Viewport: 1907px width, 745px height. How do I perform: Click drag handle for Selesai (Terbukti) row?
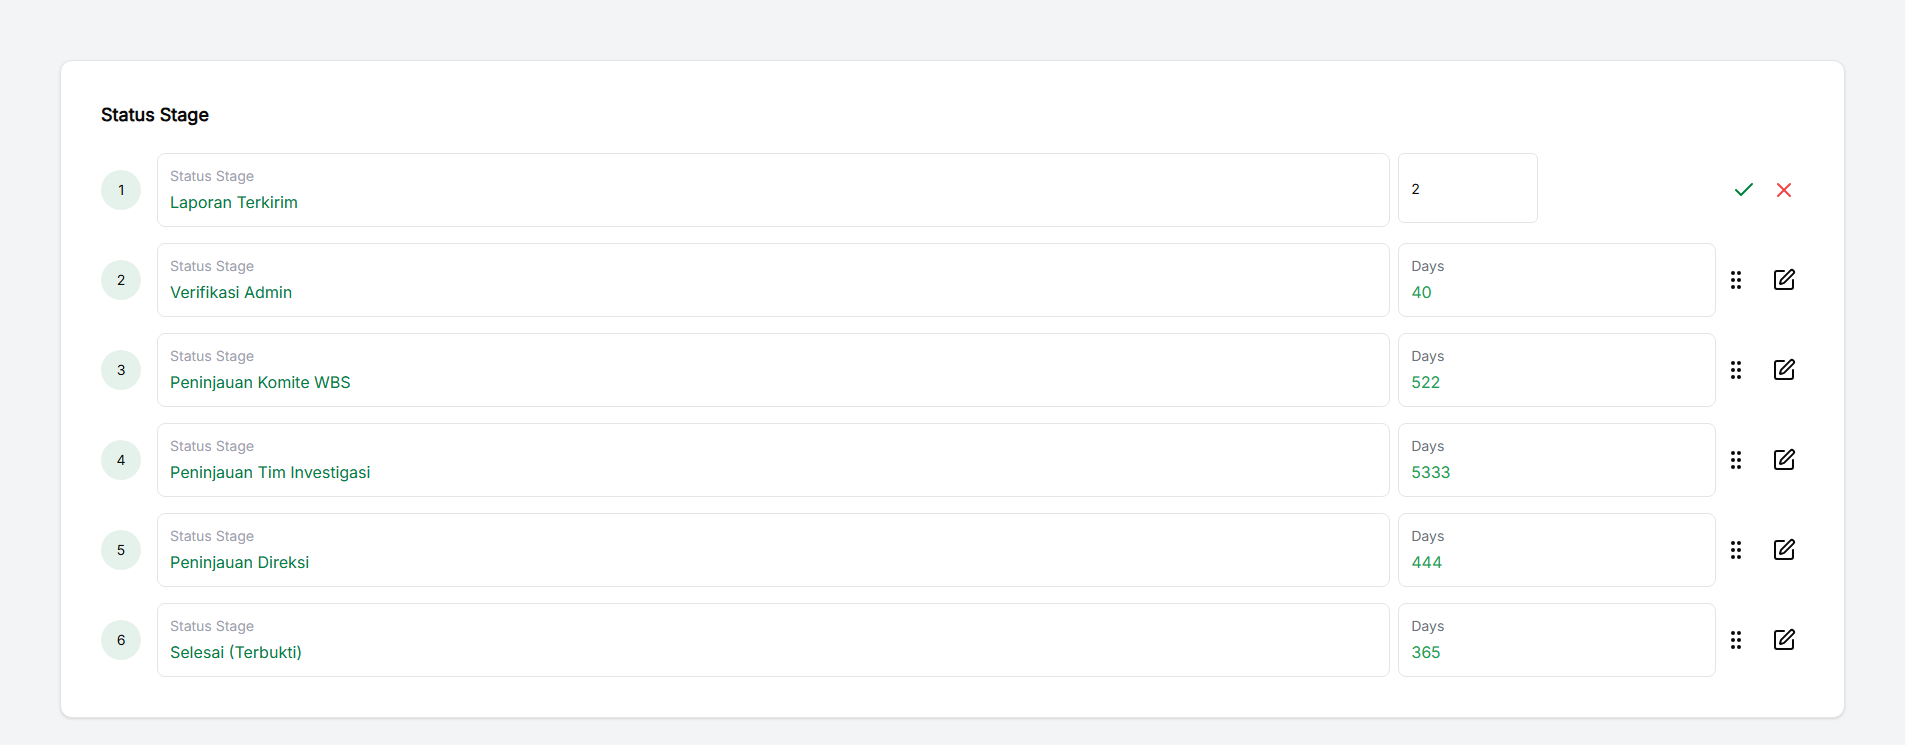[x=1736, y=640]
